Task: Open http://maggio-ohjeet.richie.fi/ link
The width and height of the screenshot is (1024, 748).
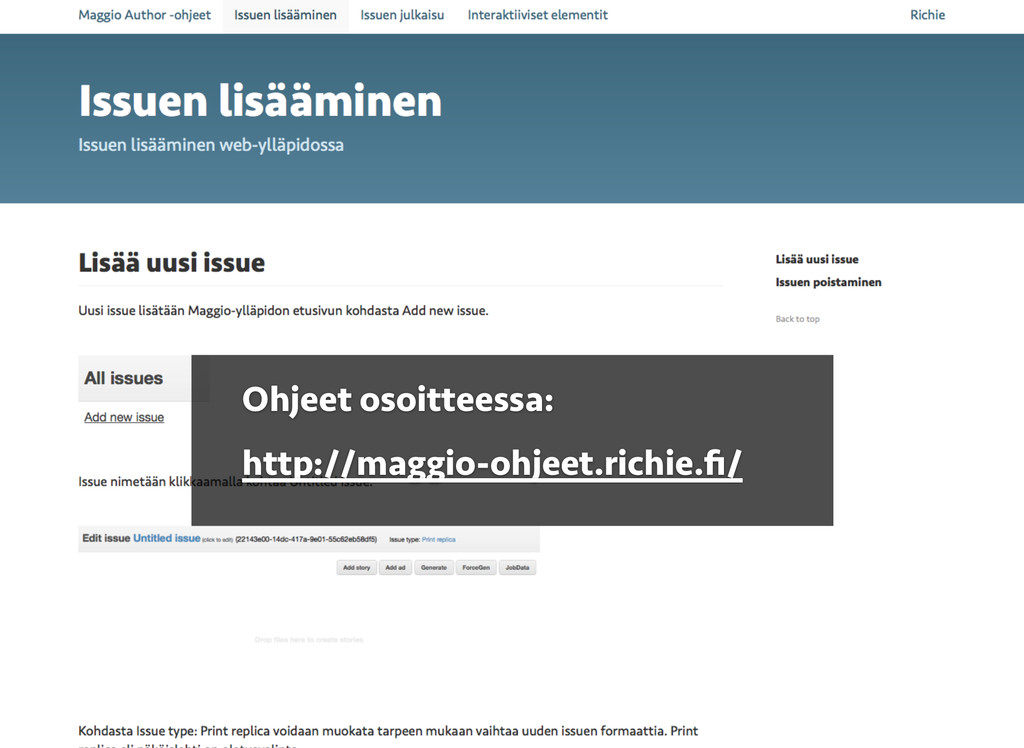Action: [492, 463]
